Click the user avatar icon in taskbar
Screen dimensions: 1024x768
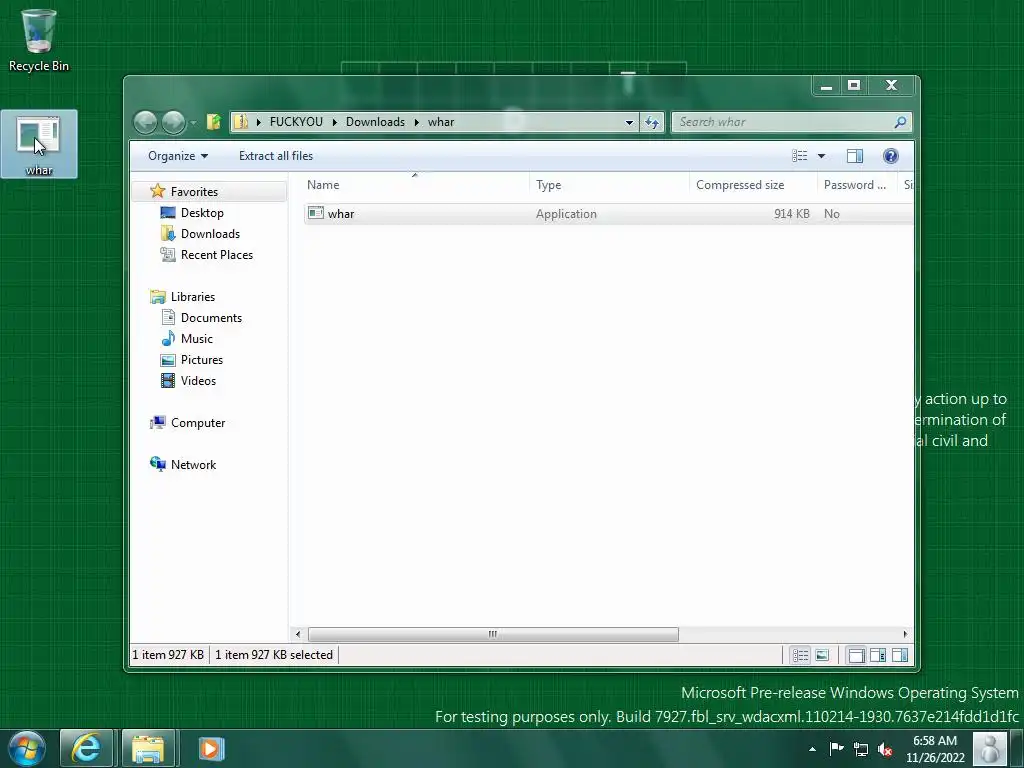click(989, 748)
